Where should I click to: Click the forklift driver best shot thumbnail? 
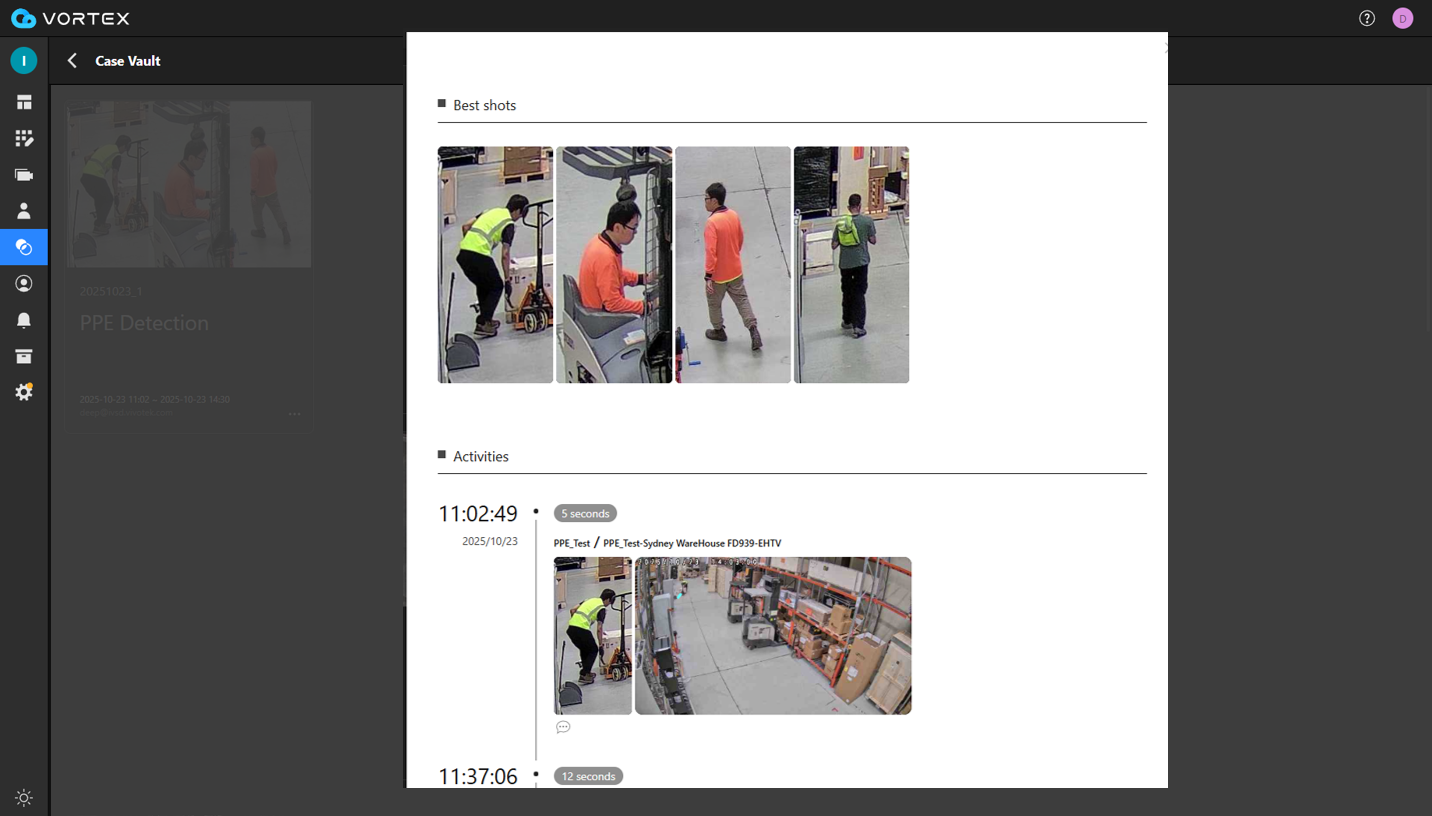pos(614,265)
